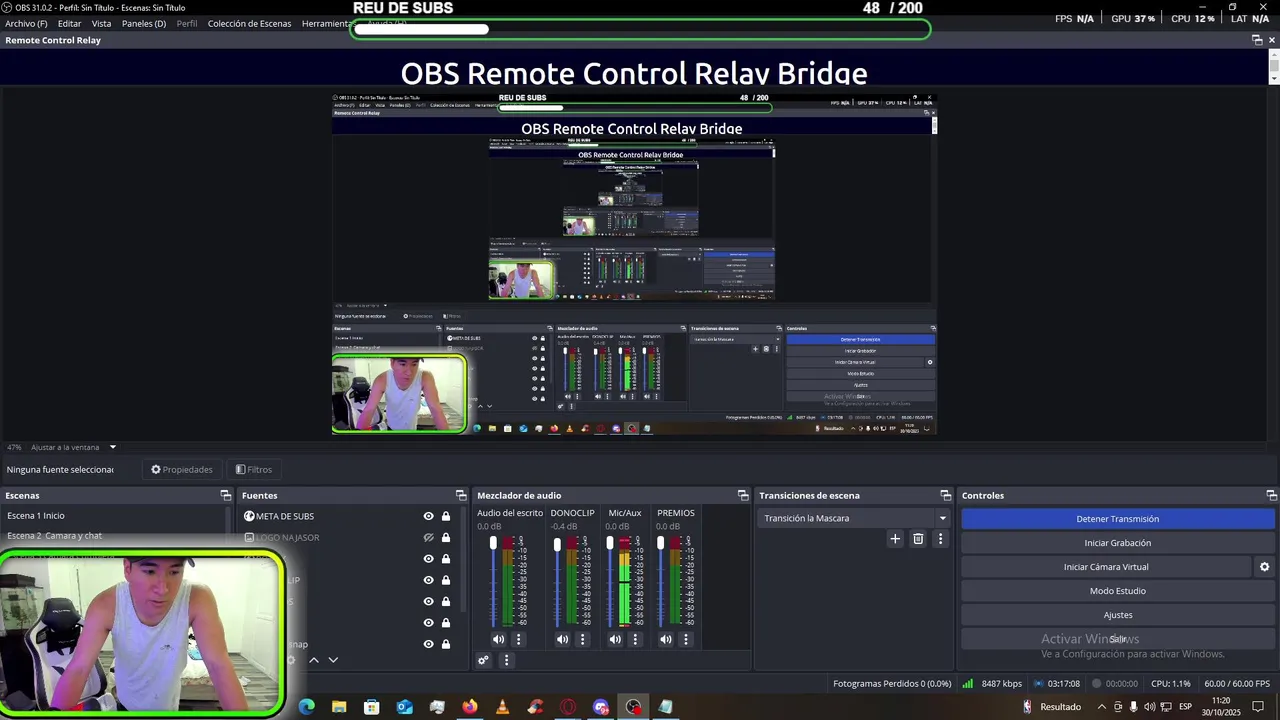1280x720 pixels.
Task: Open source Filtros button
Action: (254, 469)
